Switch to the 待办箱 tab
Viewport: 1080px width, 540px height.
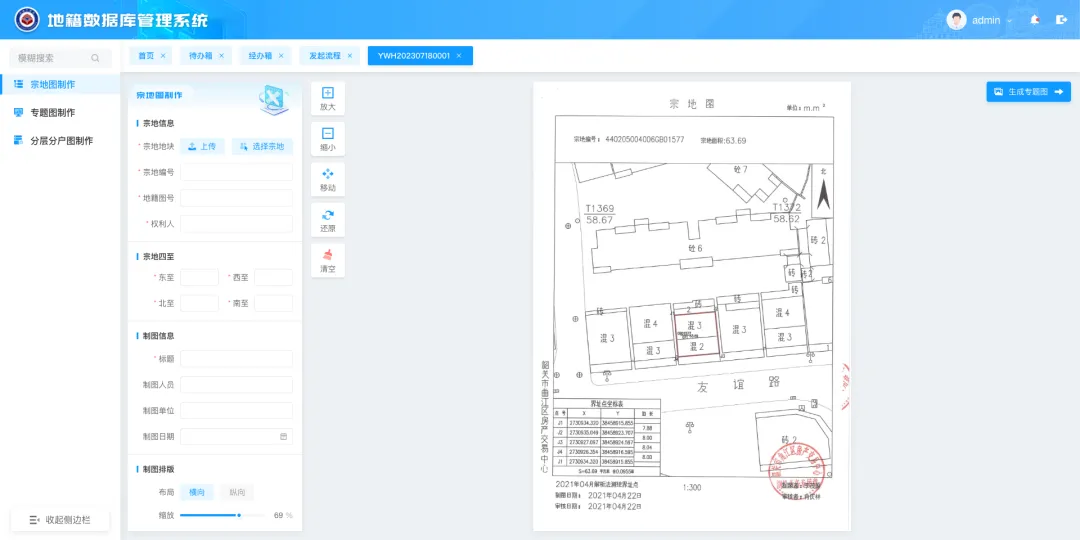(207, 56)
